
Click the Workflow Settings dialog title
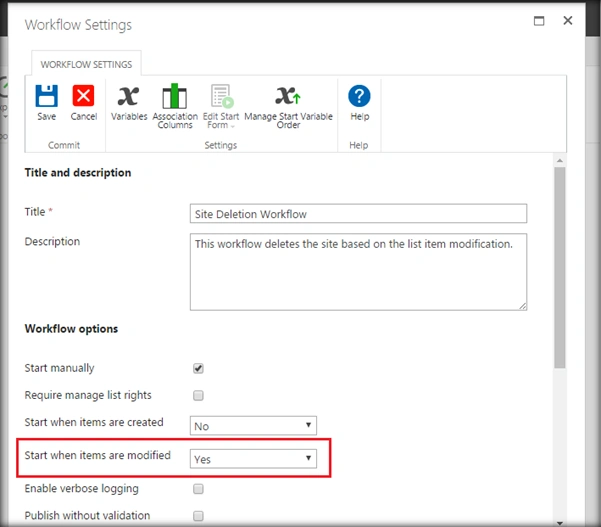click(x=78, y=25)
